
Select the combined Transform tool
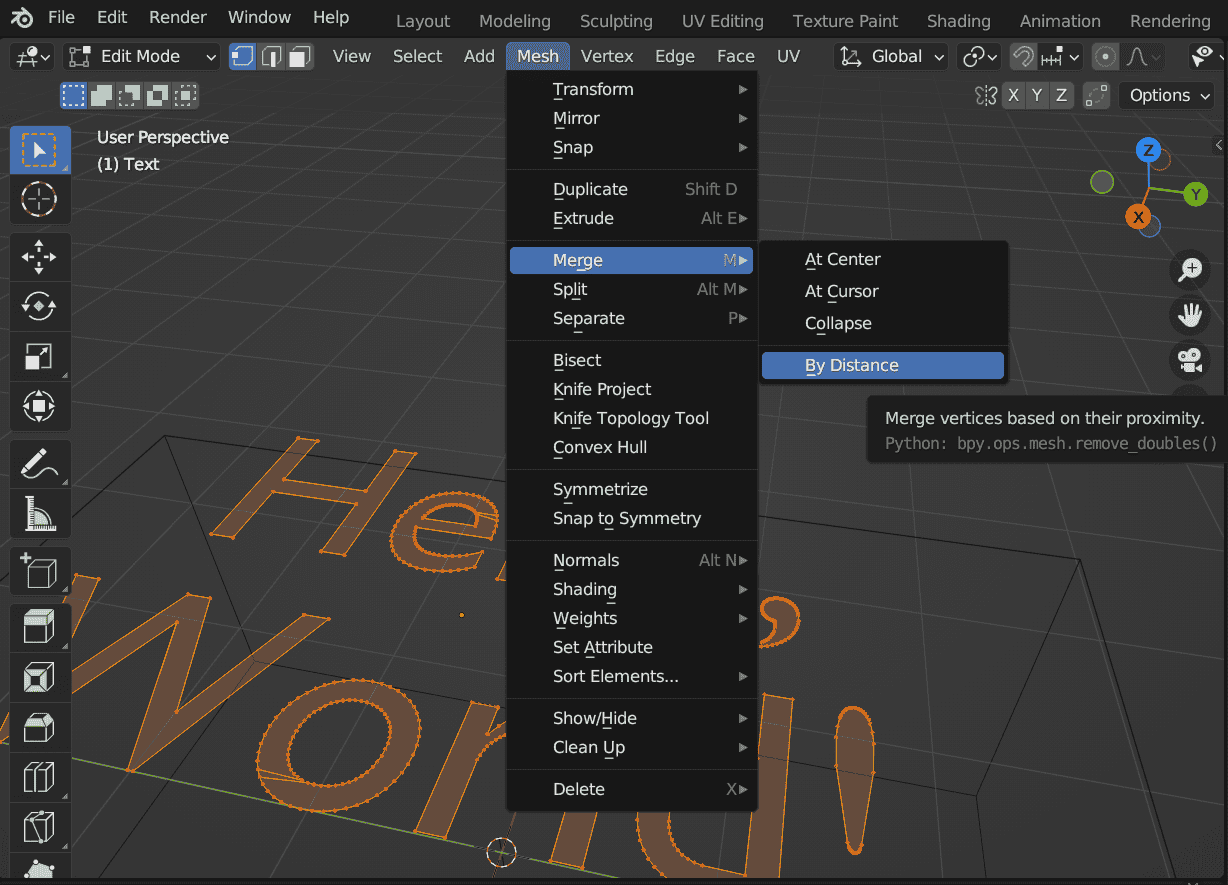[x=40, y=407]
